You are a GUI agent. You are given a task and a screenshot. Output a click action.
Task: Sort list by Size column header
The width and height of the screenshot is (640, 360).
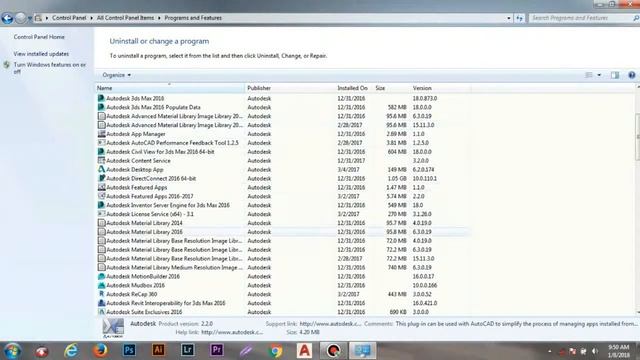click(391, 88)
